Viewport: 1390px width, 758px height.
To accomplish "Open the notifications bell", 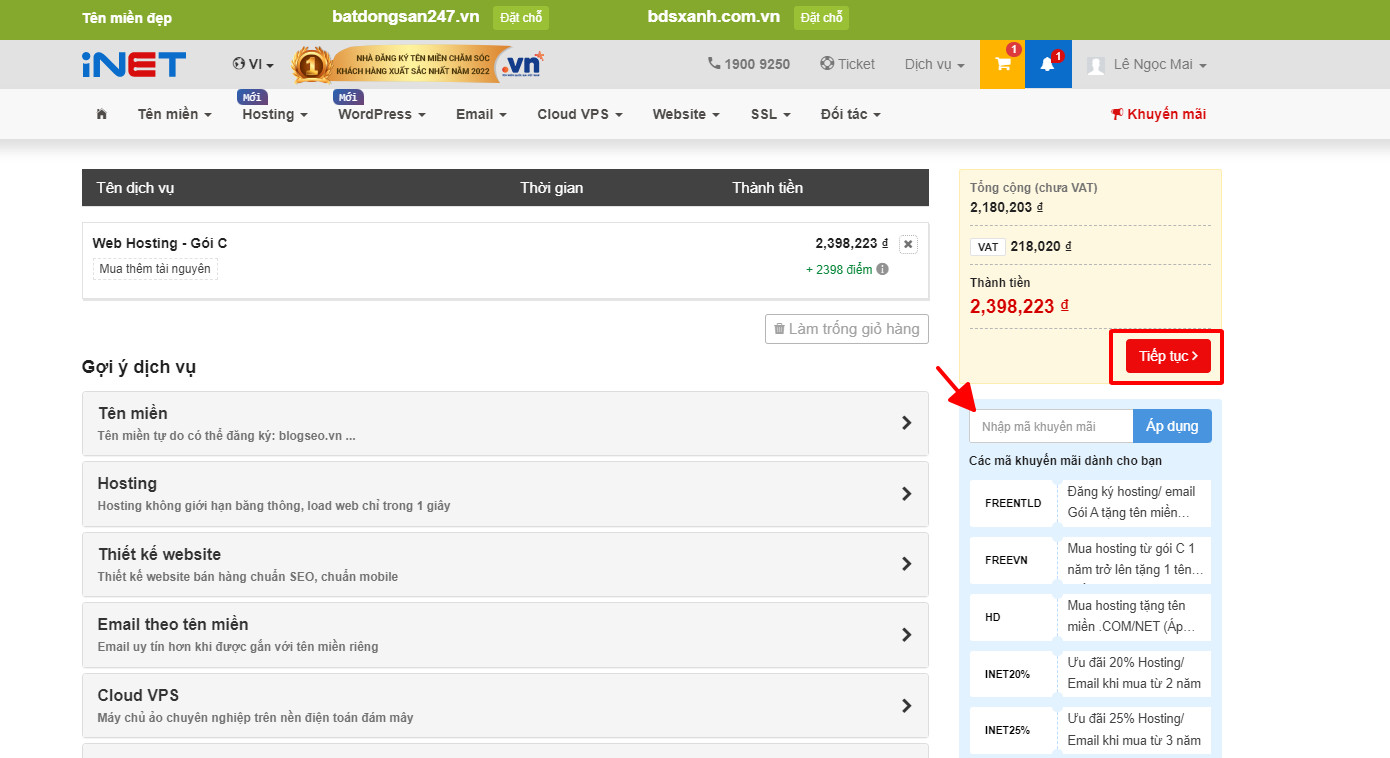I will [x=1048, y=64].
